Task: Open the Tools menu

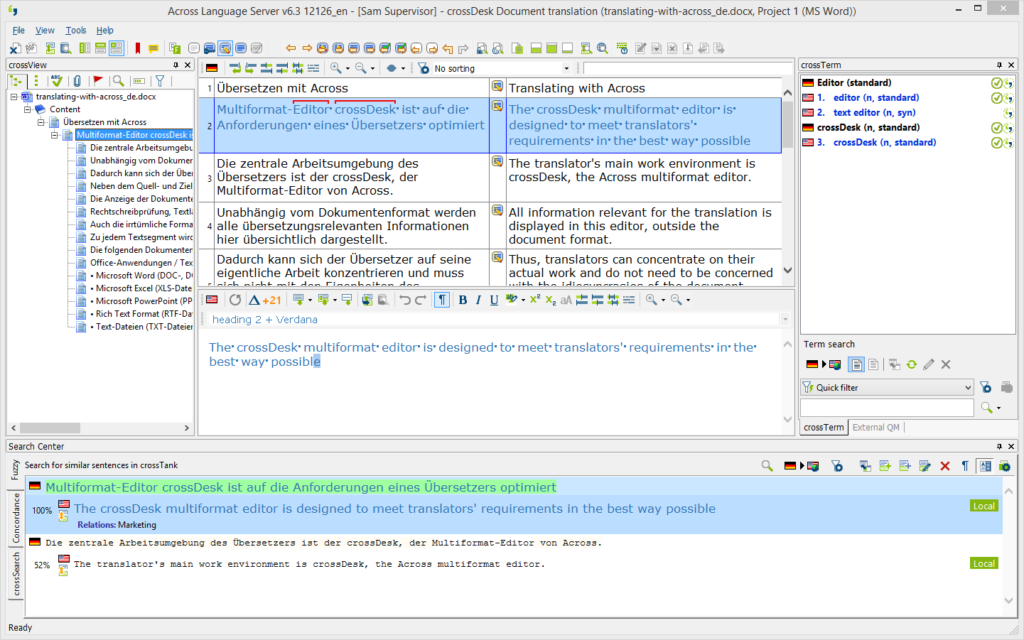Action: coord(75,29)
